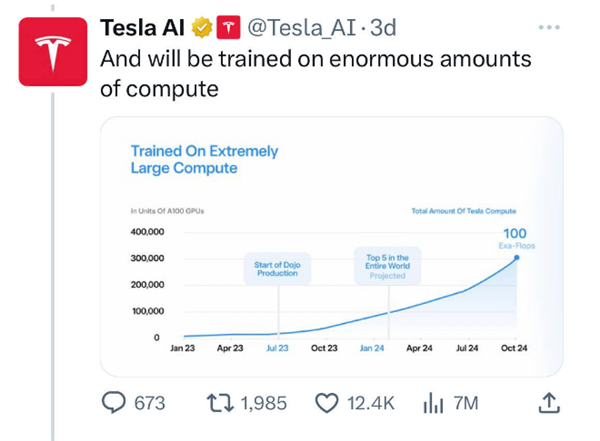Click the 12.4K likes count
The image size is (600, 441).
[370, 403]
